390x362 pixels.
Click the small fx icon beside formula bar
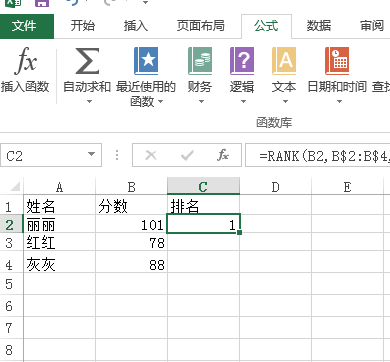[223, 155]
